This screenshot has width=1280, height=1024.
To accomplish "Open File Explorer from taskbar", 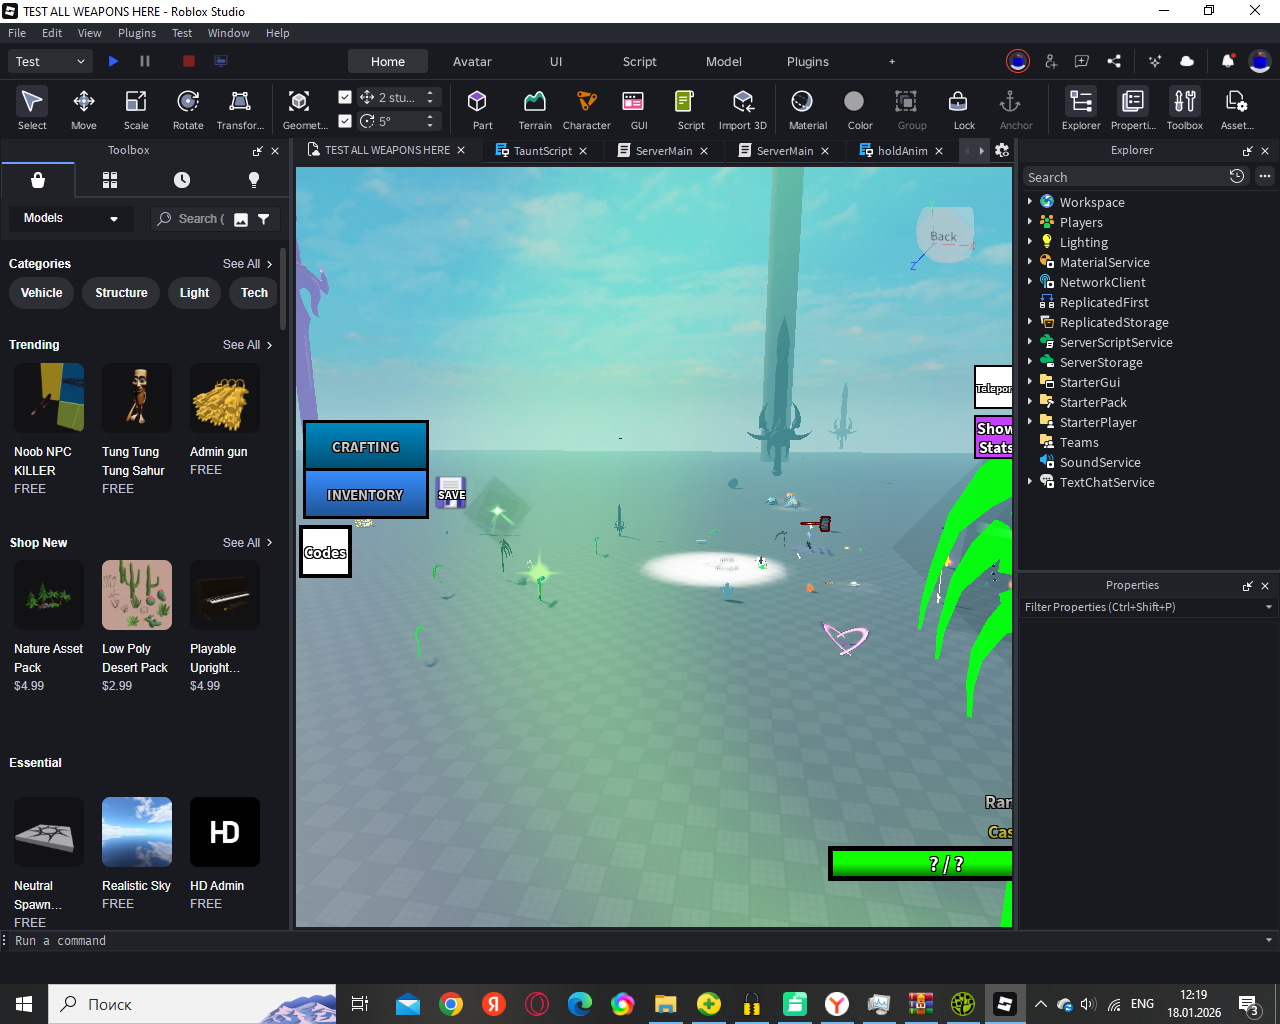I will [666, 1004].
